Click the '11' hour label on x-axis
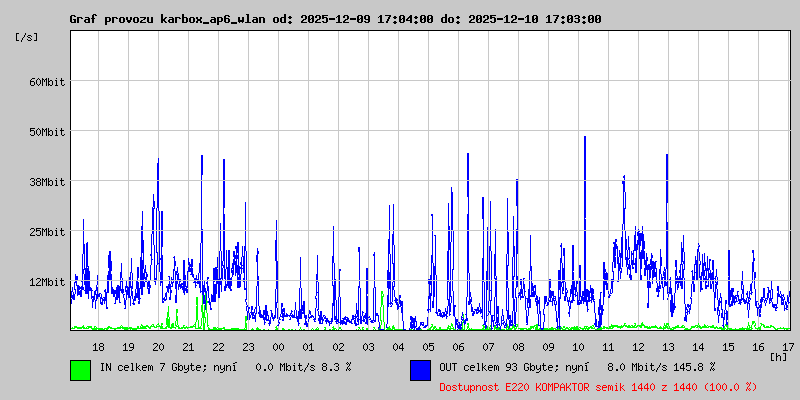Image resolution: width=800 pixels, height=400 pixels. (x=608, y=347)
